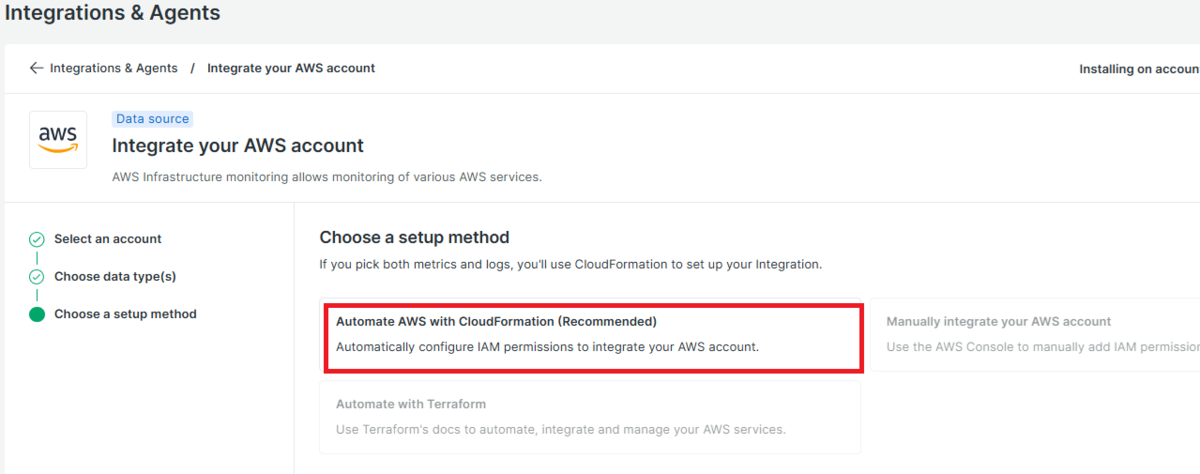Click the AWS logo tile
This screenshot has height=474, width=1200.
pyautogui.click(x=58, y=139)
